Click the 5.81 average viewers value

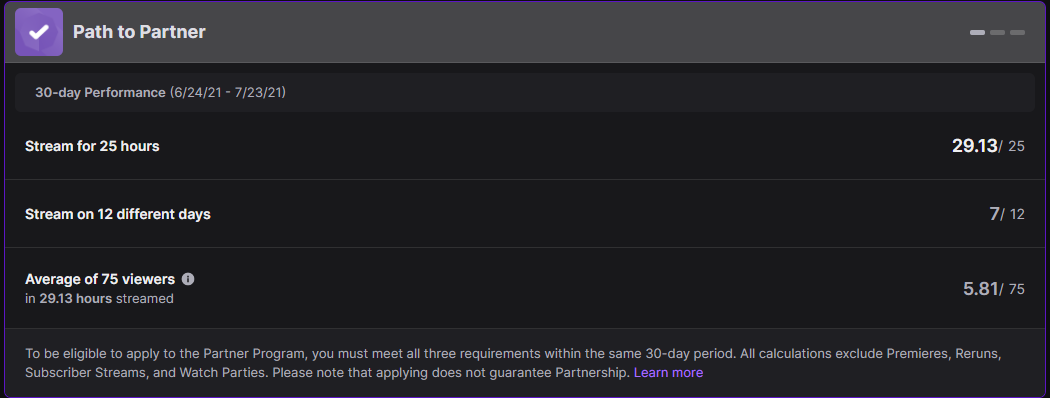coord(980,289)
